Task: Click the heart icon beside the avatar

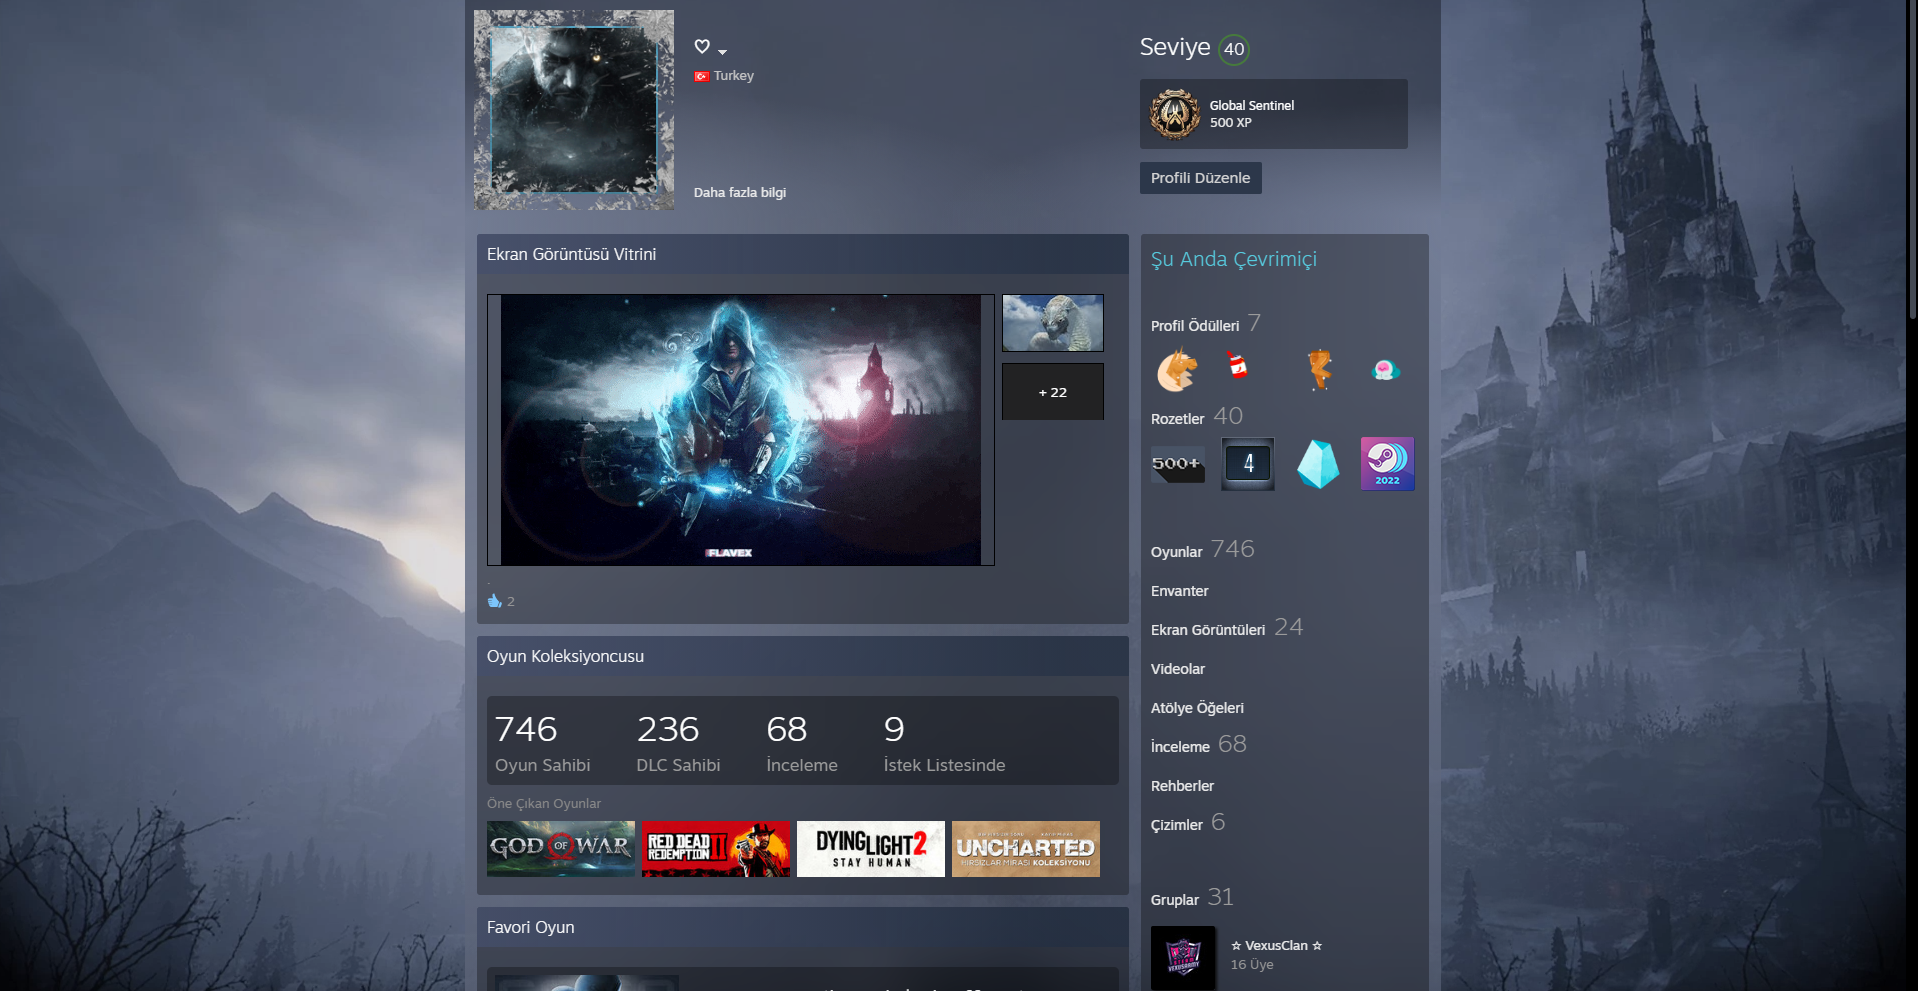Action: (x=702, y=46)
